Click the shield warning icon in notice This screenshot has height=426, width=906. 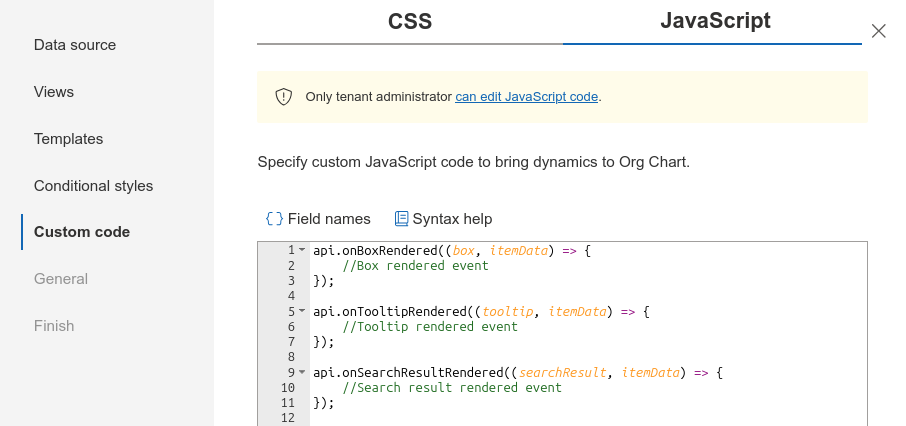(x=283, y=97)
